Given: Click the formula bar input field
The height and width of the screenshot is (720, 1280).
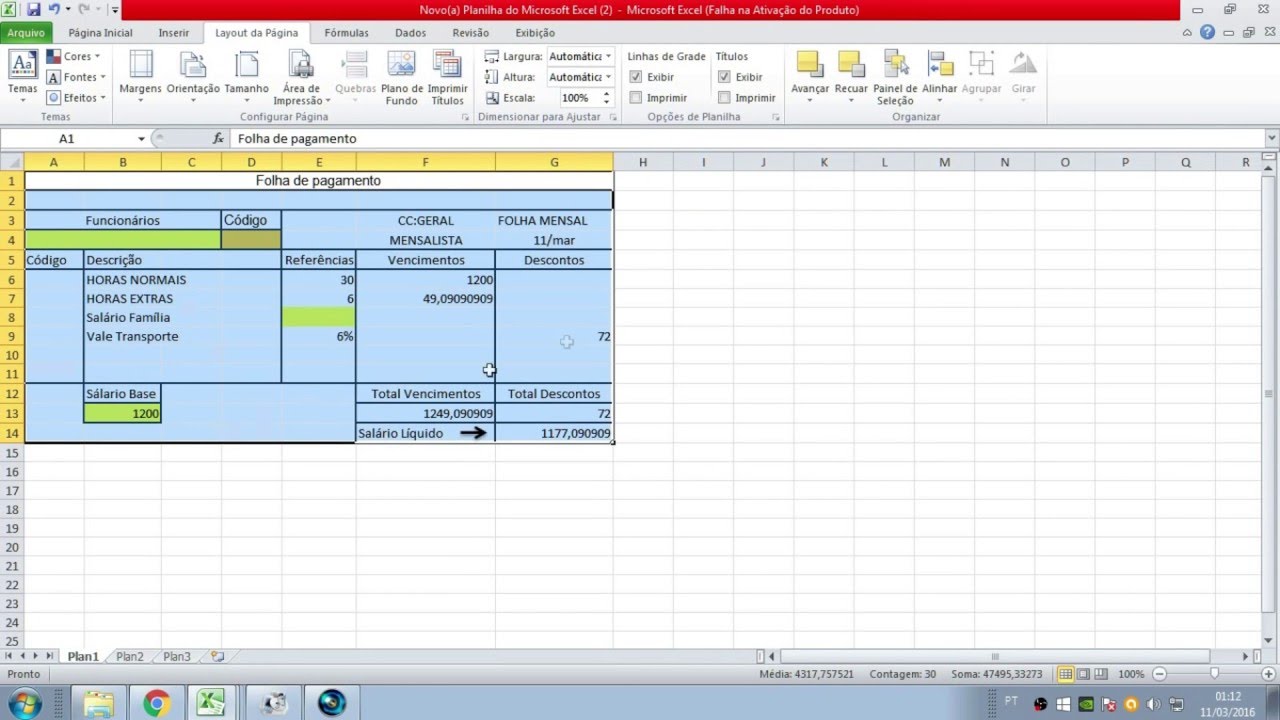Looking at the screenshot, I should point(748,138).
